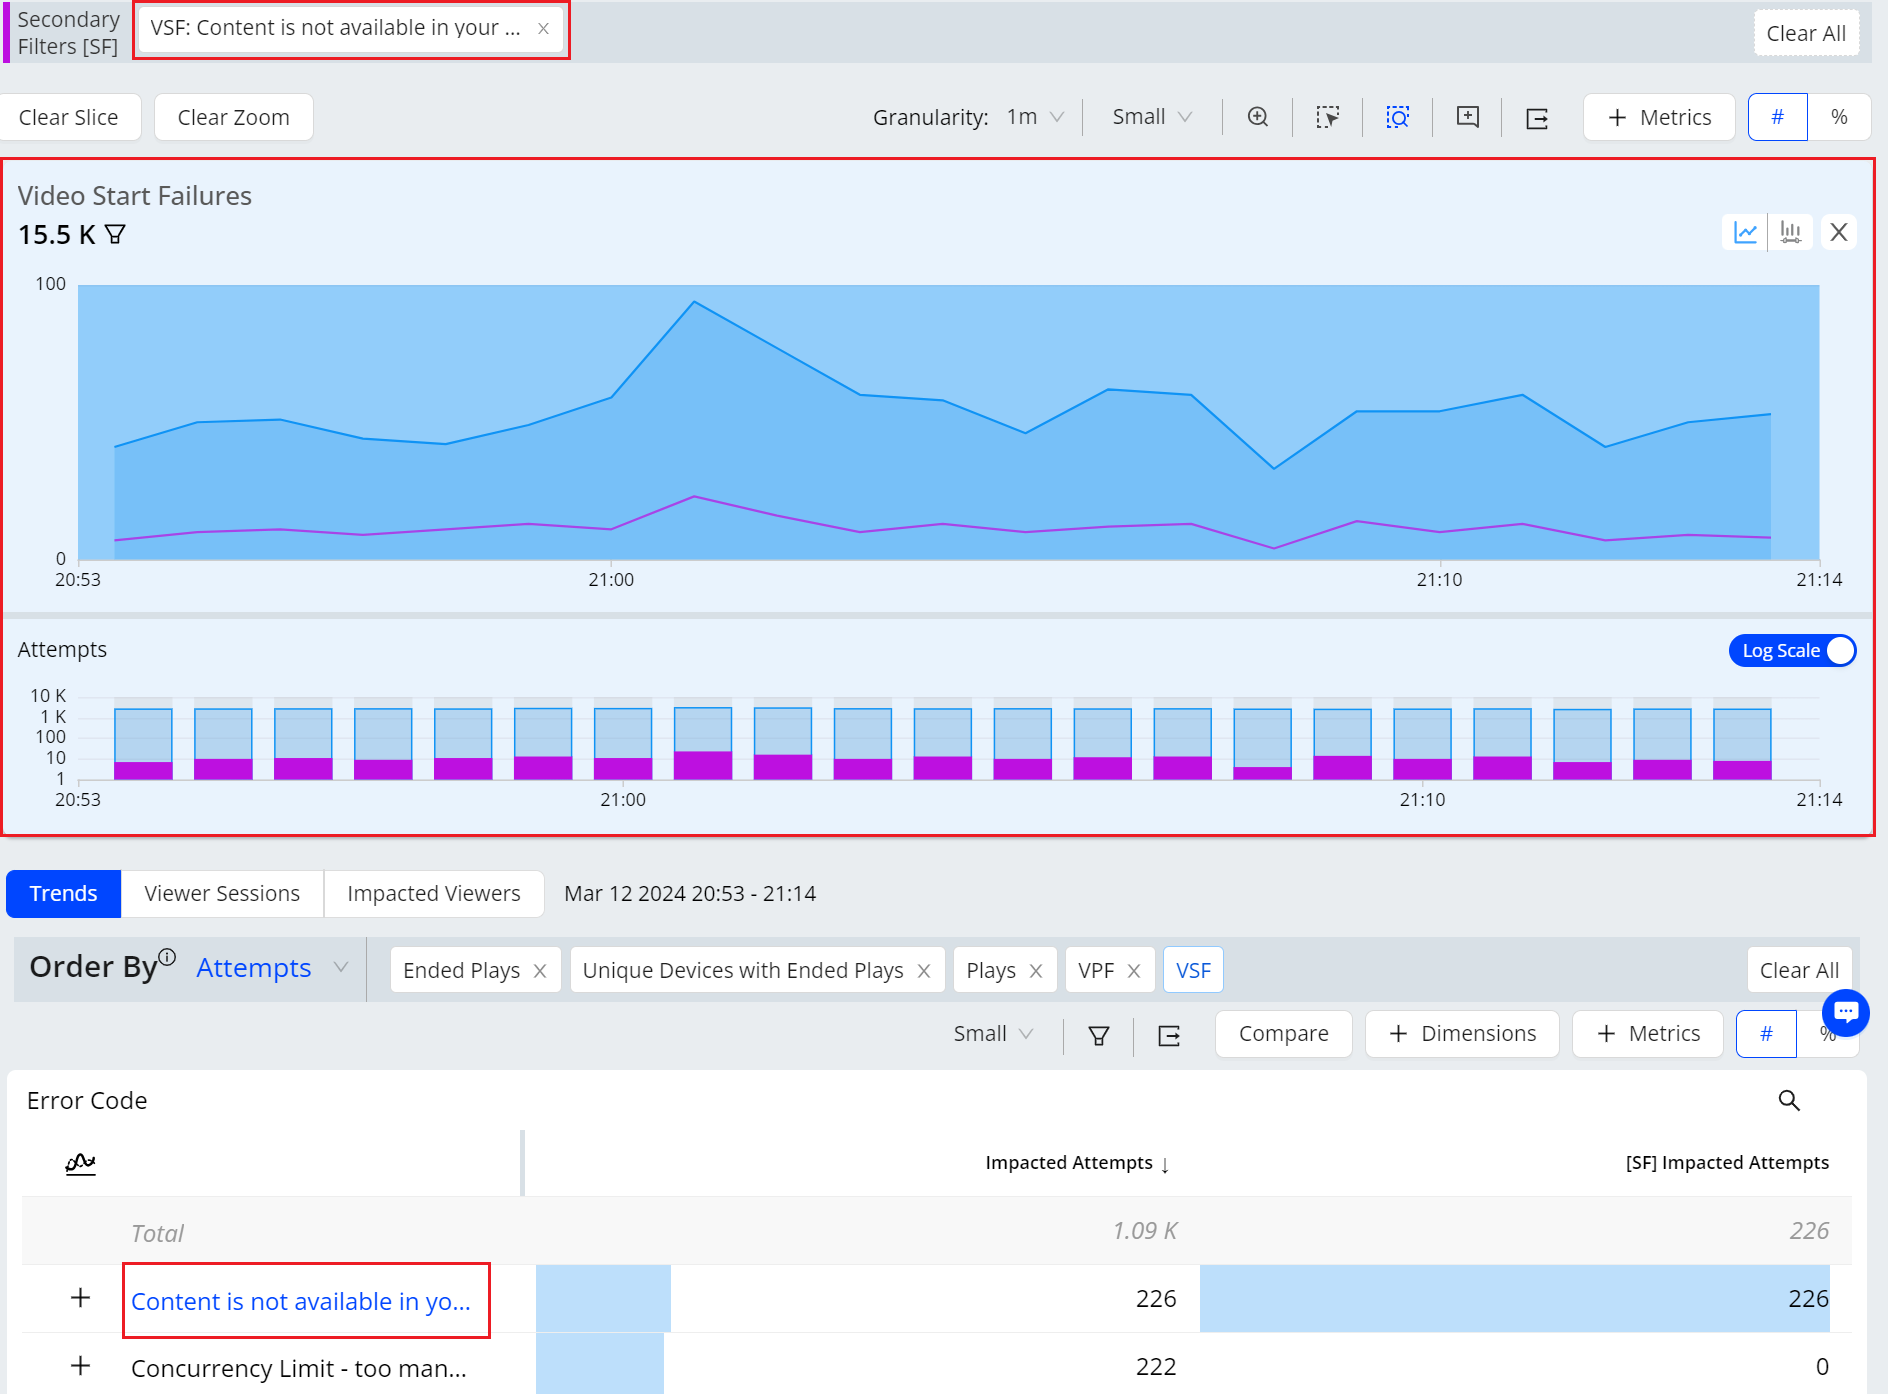Click the add annotation icon
1888x1394 pixels.
tap(1468, 117)
